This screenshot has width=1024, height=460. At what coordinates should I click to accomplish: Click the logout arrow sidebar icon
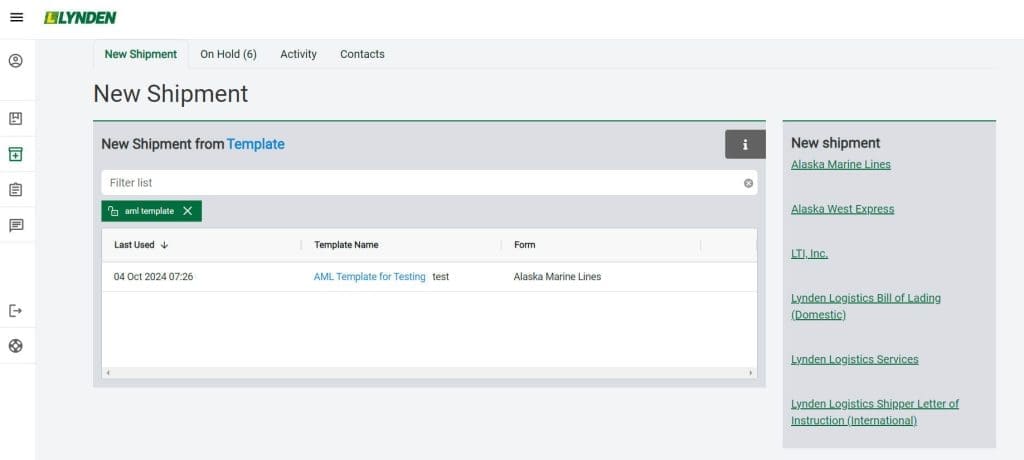click(x=16, y=310)
